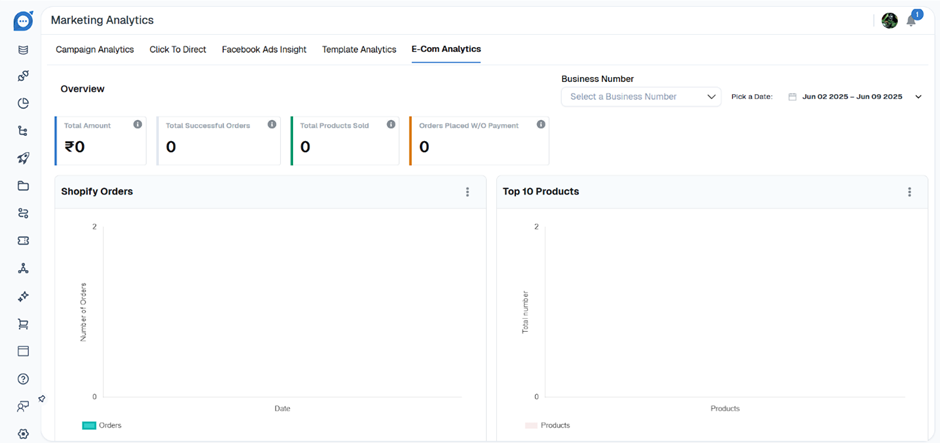Open the folder icon in sidebar
The image size is (940, 443).
pos(23,186)
